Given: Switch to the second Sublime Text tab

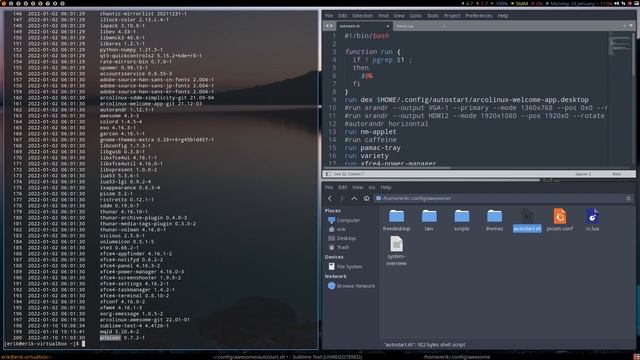Looking at the screenshot, I should pyautogui.click(x=420, y=26).
